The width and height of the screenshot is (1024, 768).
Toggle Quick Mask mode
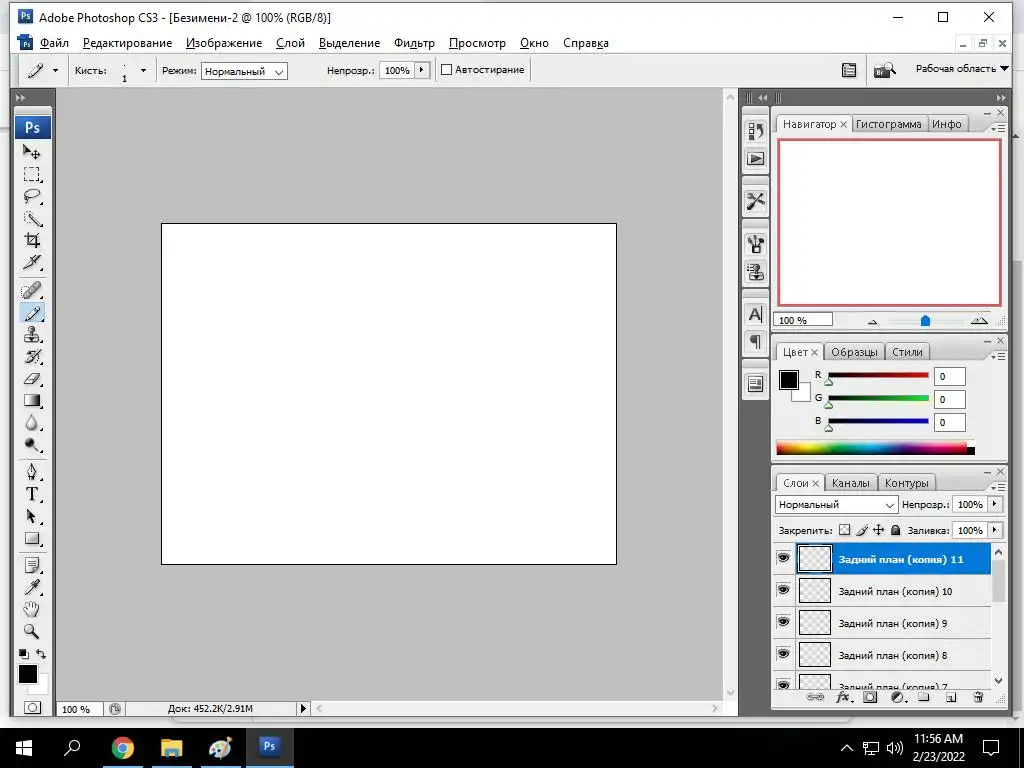[32, 707]
